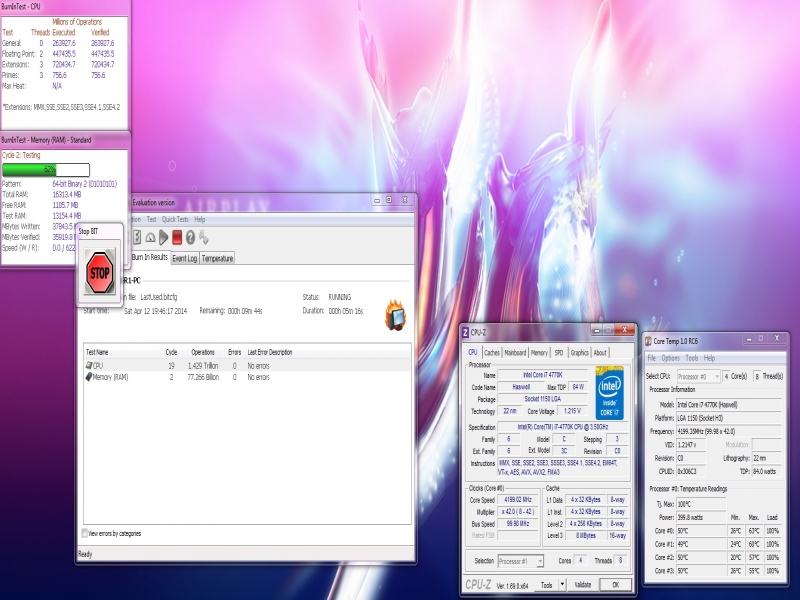Open the Graphics tab in CPU-Z
Viewport: 800px width, 600px height.
click(x=580, y=353)
